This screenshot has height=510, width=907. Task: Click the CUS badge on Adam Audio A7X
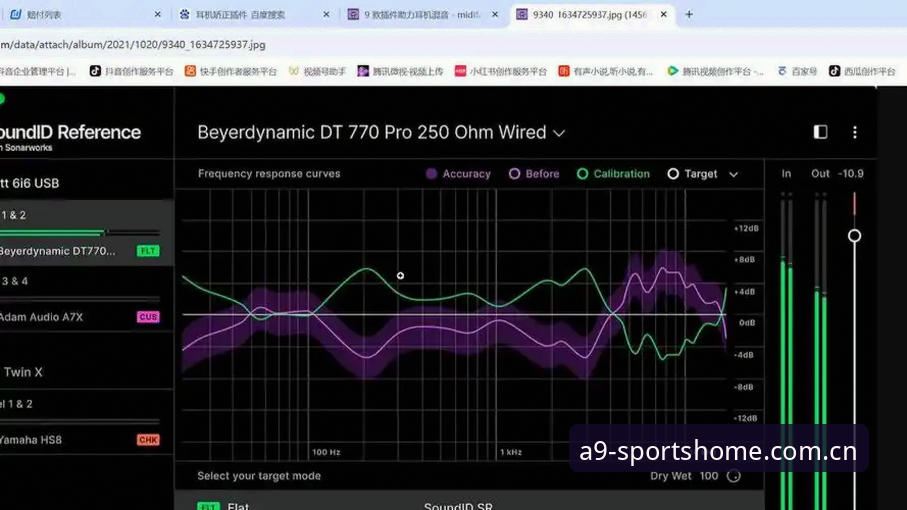click(148, 317)
